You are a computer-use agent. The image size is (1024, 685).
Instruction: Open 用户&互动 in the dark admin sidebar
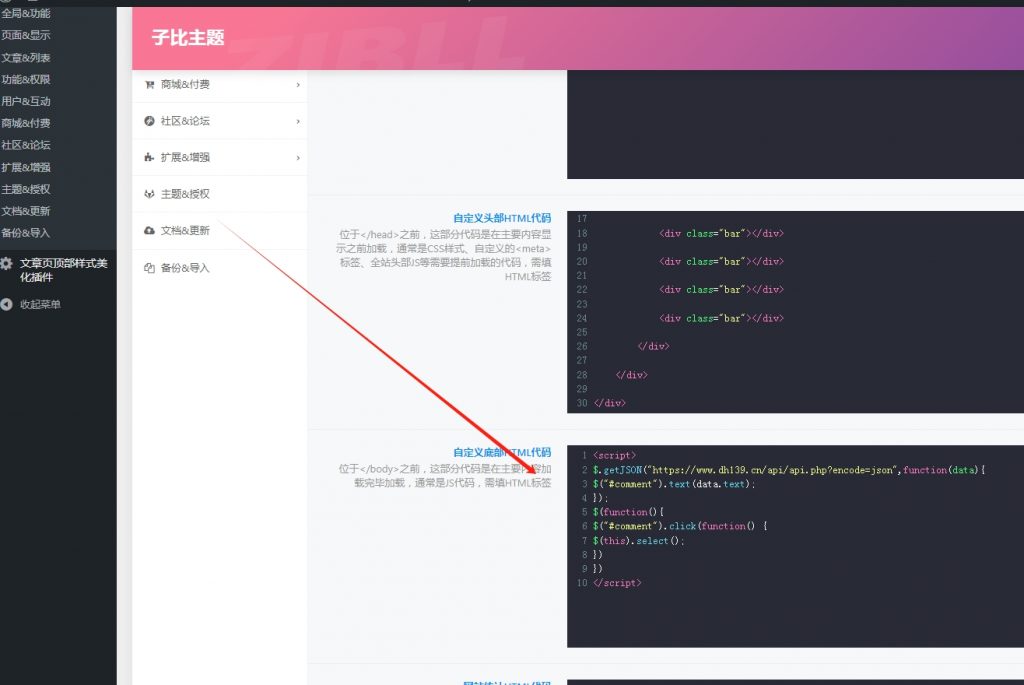pos(26,101)
